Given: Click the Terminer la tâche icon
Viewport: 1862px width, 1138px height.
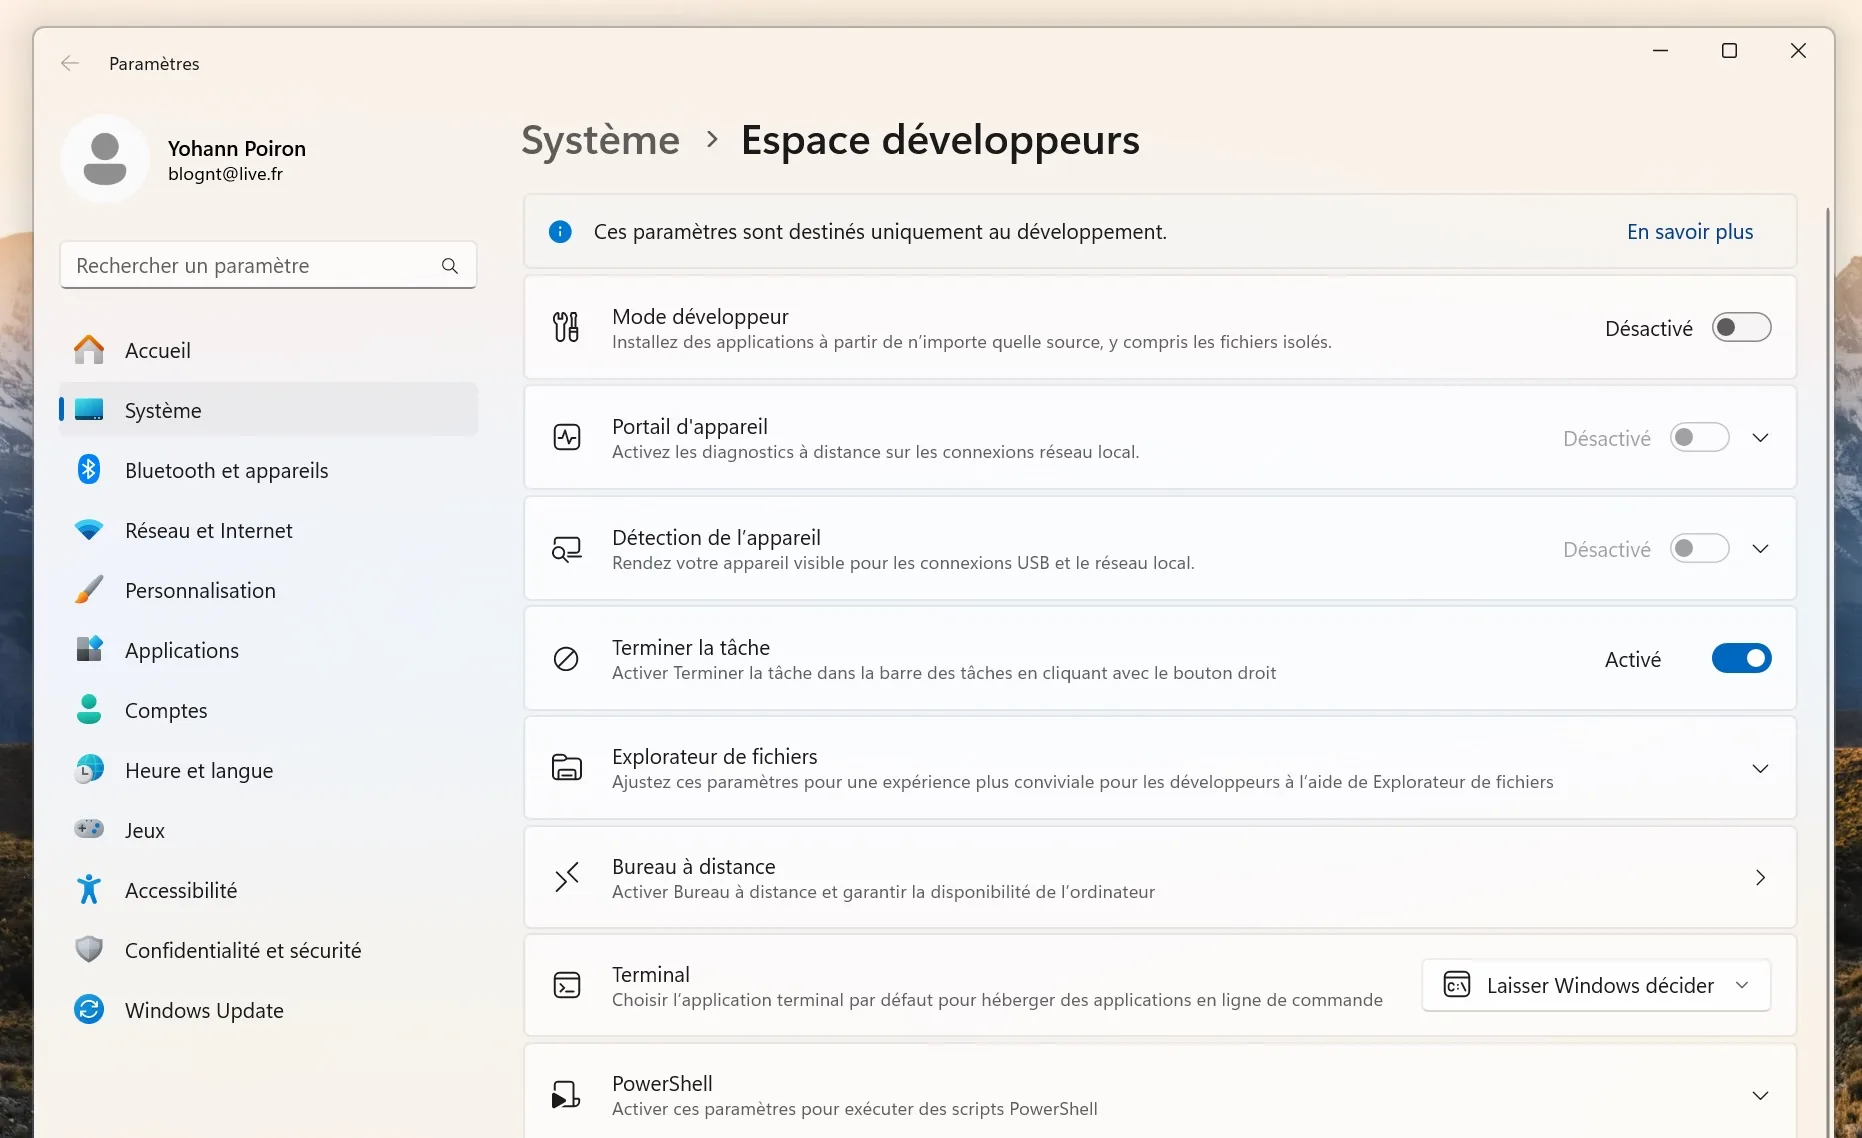Looking at the screenshot, I should (x=566, y=658).
